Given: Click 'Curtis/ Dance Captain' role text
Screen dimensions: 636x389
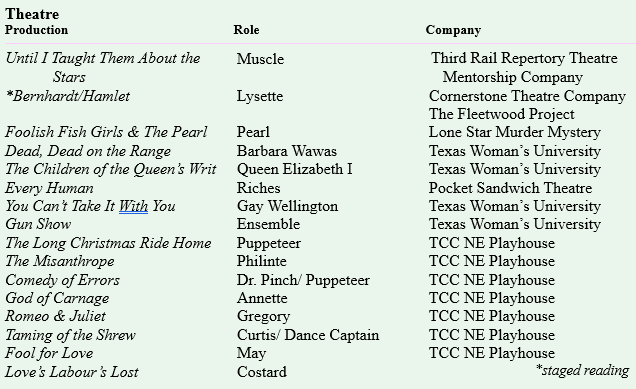Looking at the screenshot, I should click(x=308, y=335).
